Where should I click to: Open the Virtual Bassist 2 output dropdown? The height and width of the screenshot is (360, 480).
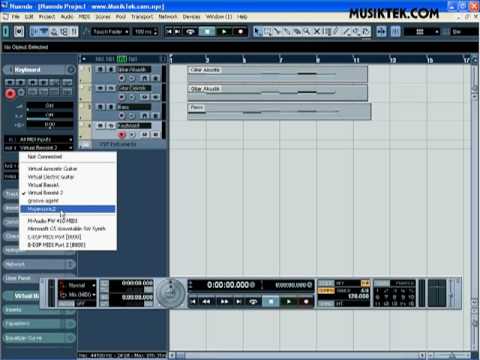point(39,147)
